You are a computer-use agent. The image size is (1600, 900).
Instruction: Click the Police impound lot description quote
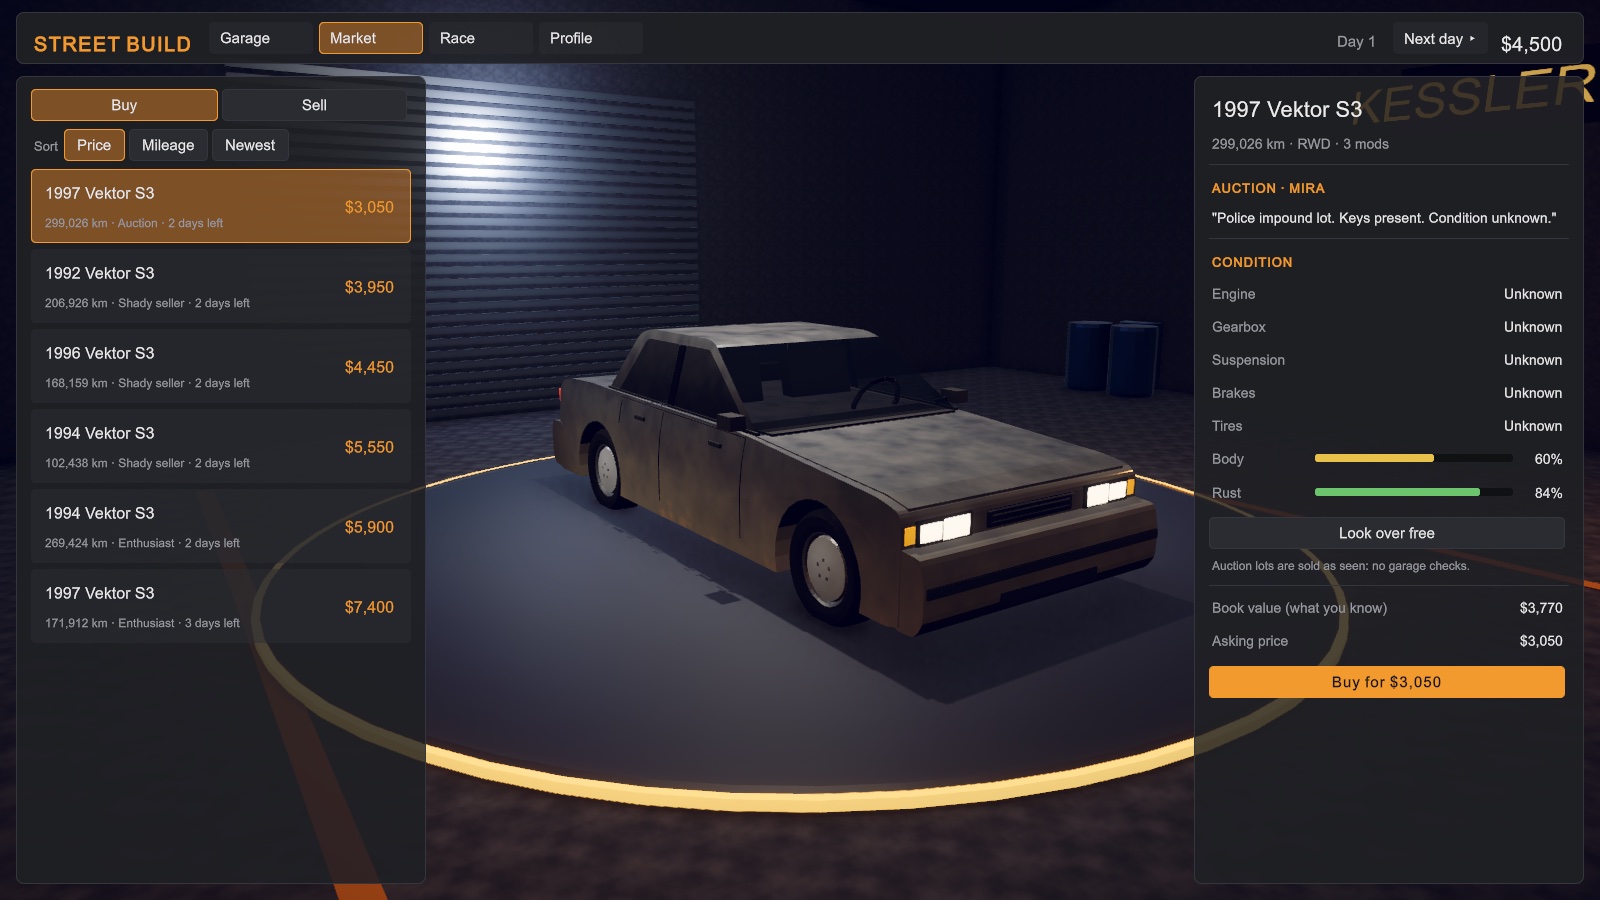[x=1384, y=218]
